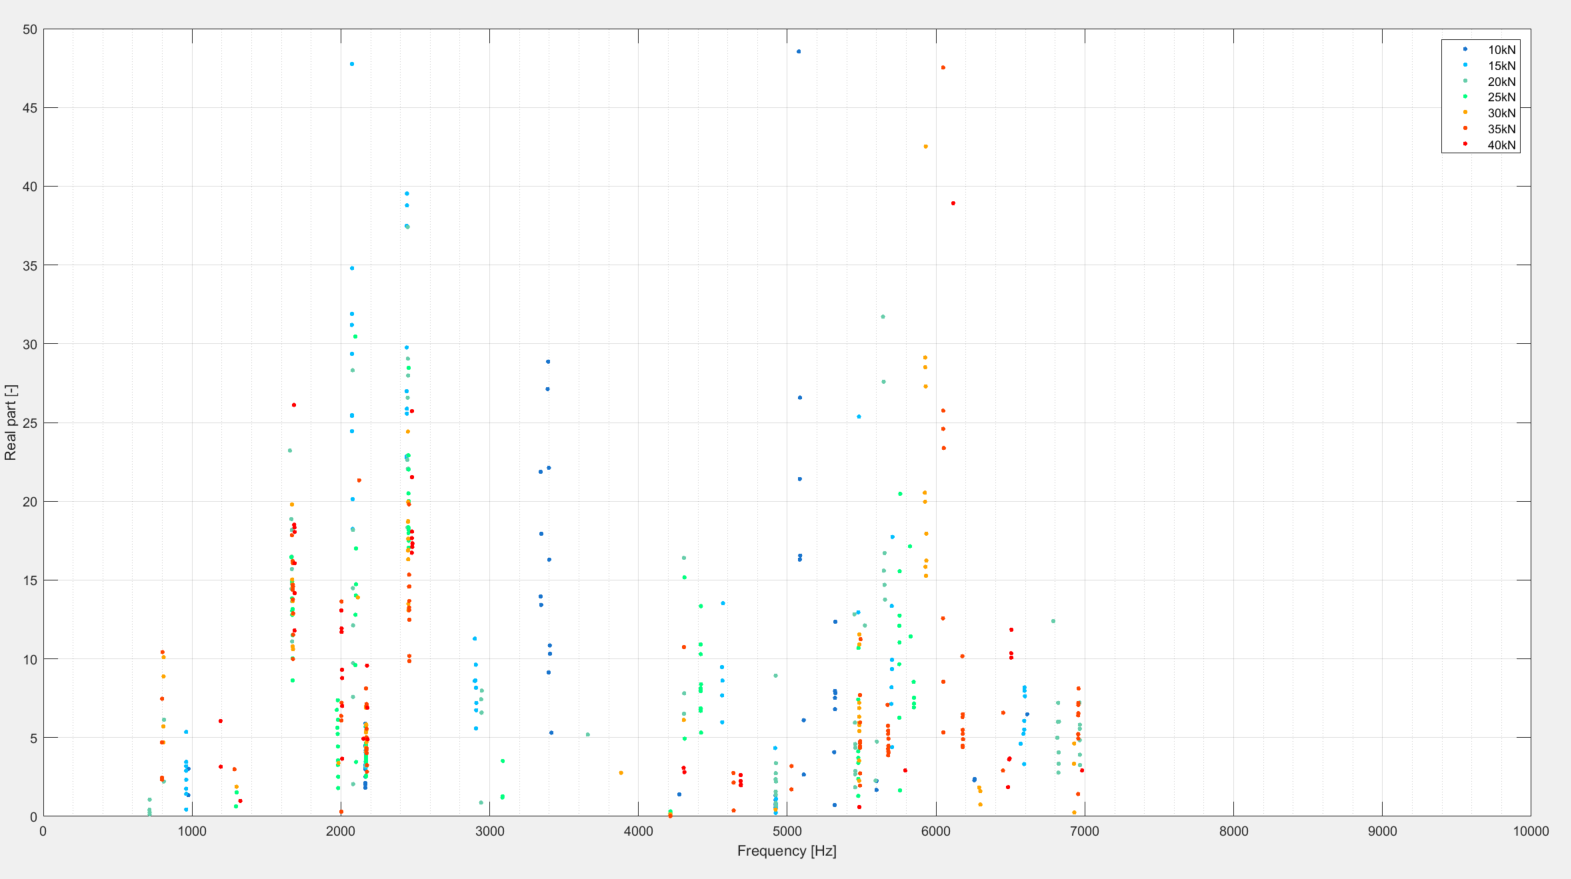Select the 10kN legend text label

(1501, 50)
